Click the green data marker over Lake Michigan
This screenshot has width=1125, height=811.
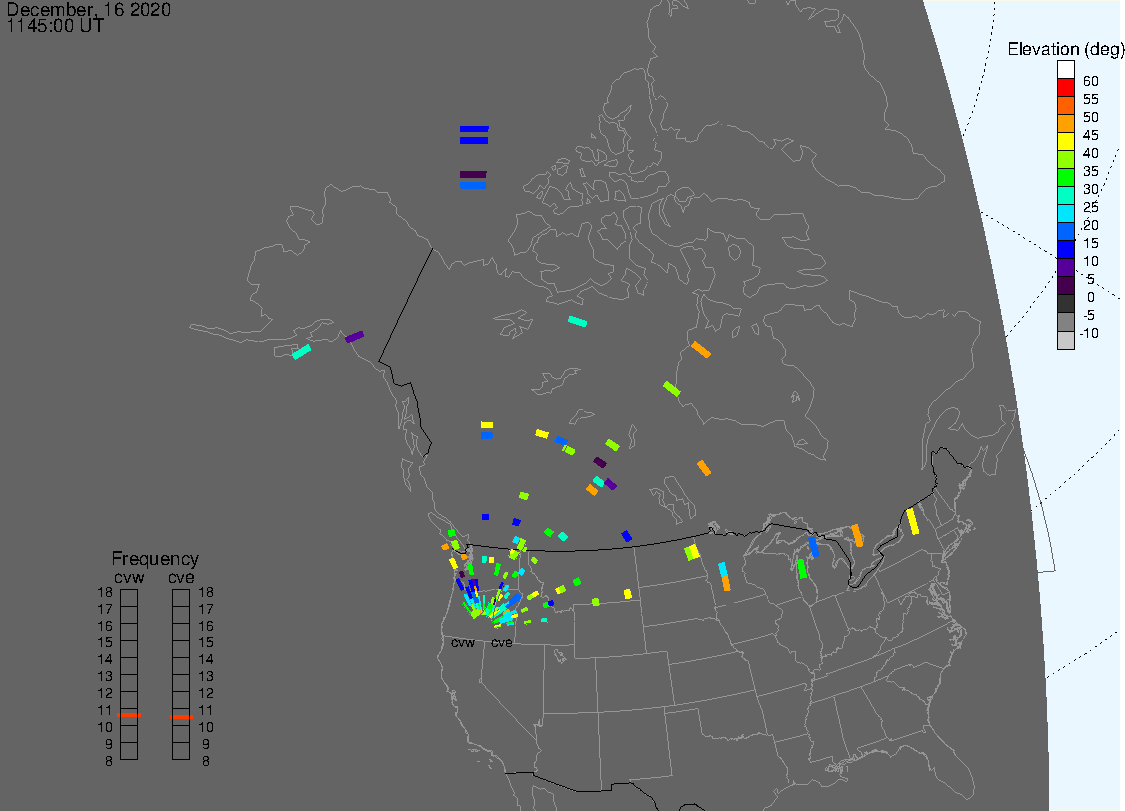tap(802, 569)
